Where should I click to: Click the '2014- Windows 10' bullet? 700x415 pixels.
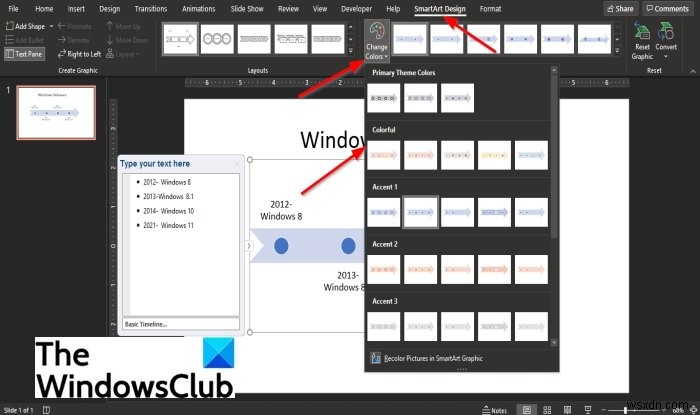pyautogui.click(x=168, y=211)
